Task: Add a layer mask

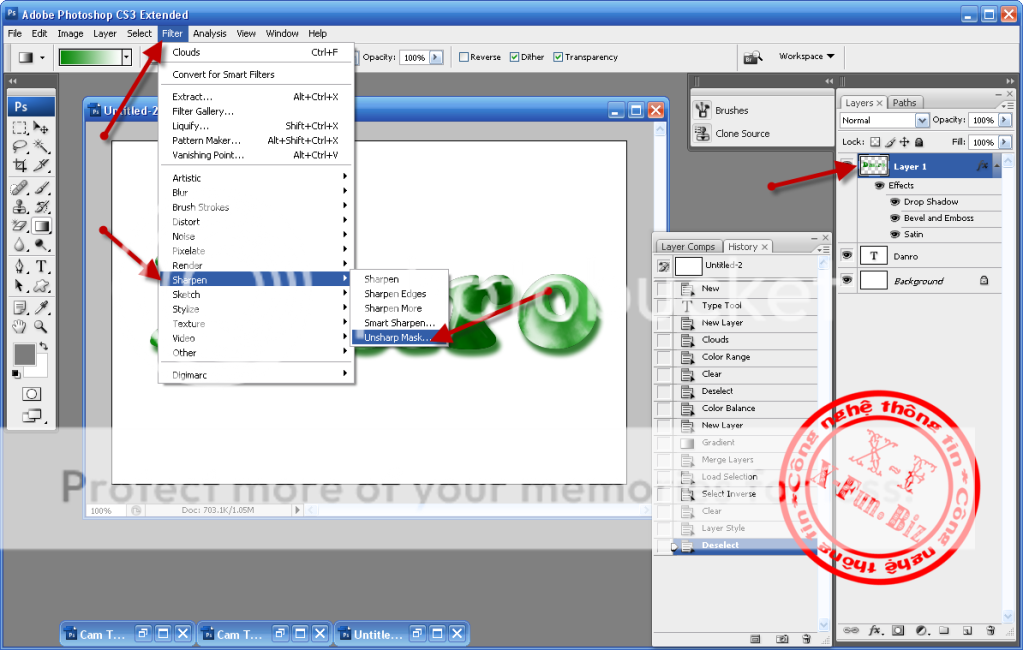Action: tap(898, 630)
